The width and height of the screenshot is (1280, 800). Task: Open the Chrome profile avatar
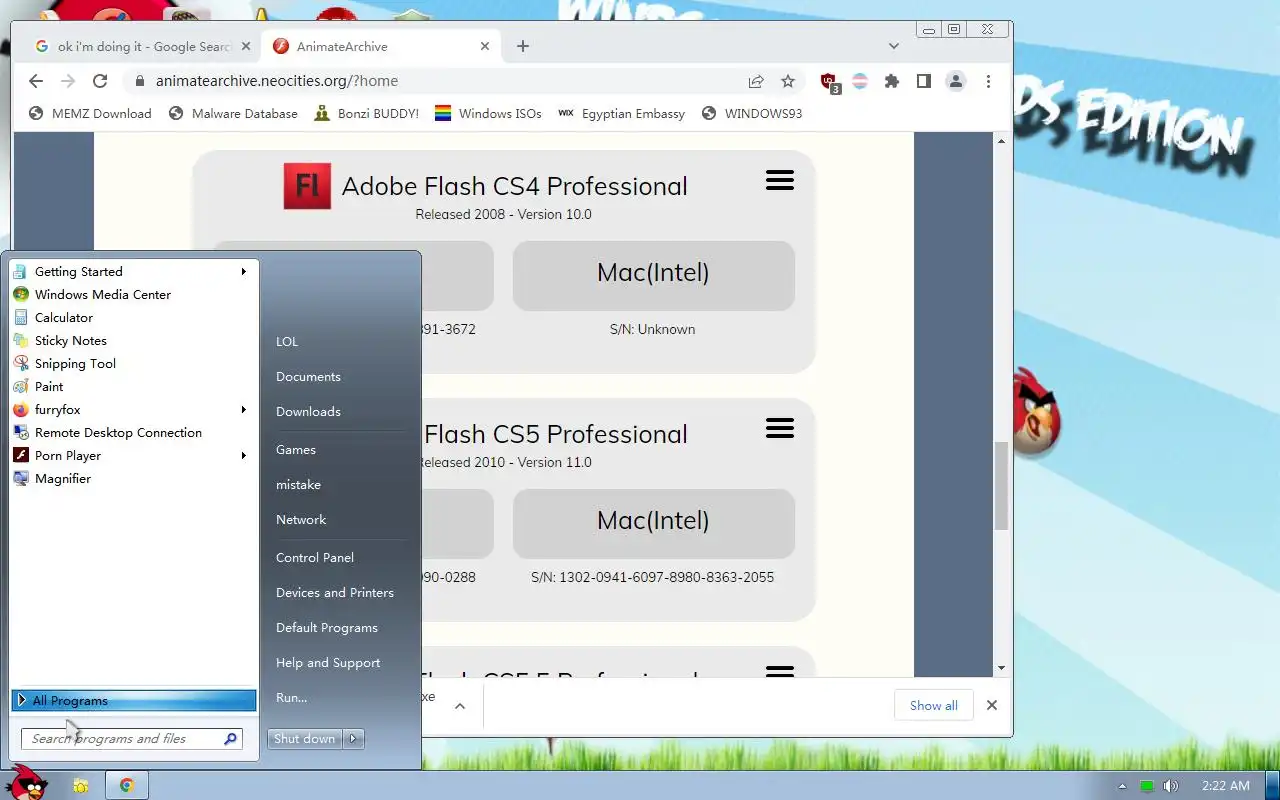click(x=956, y=81)
